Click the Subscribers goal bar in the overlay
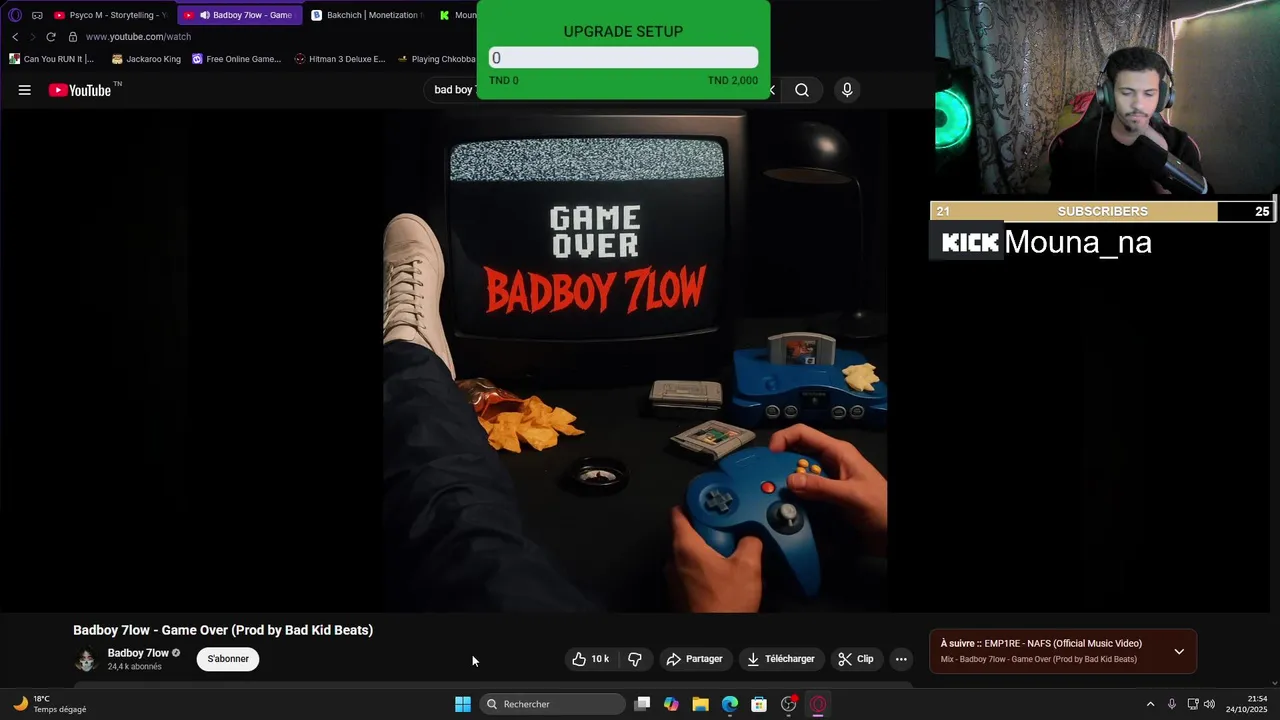Screen dimensions: 1280x720 tap(1102, 211)
